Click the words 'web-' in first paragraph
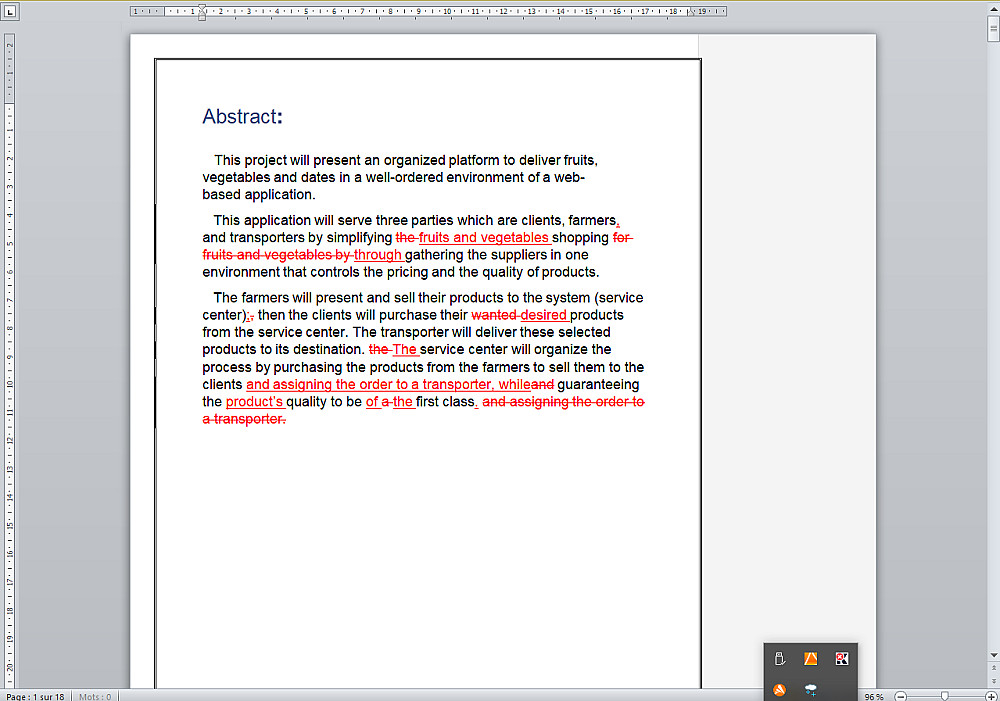 pos(569,177)
